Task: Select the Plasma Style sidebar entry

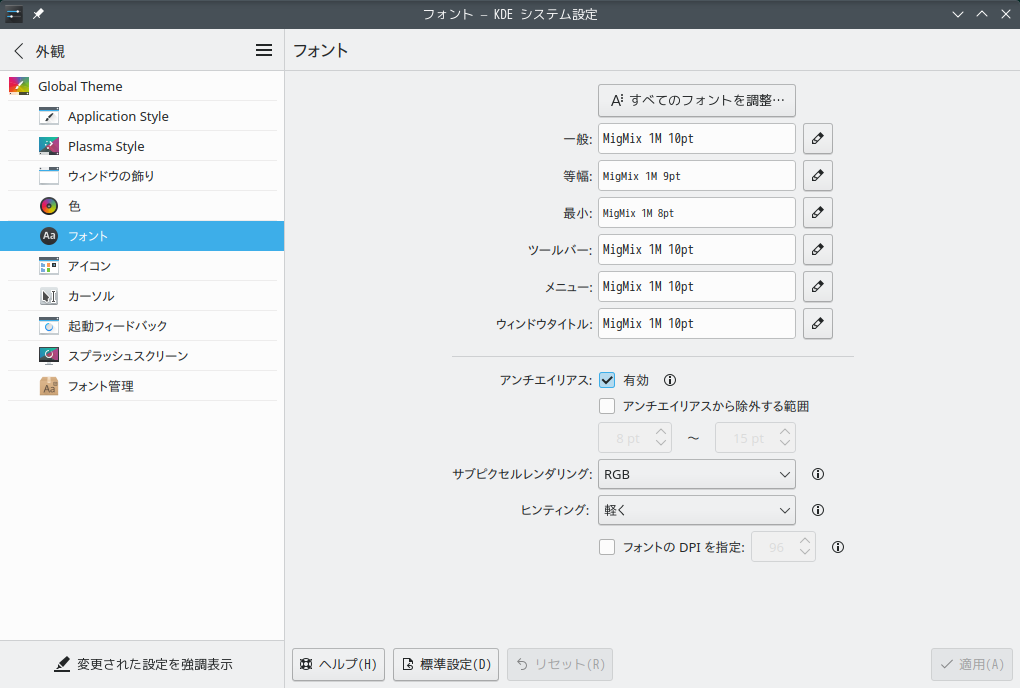Action: click(142, 146)
